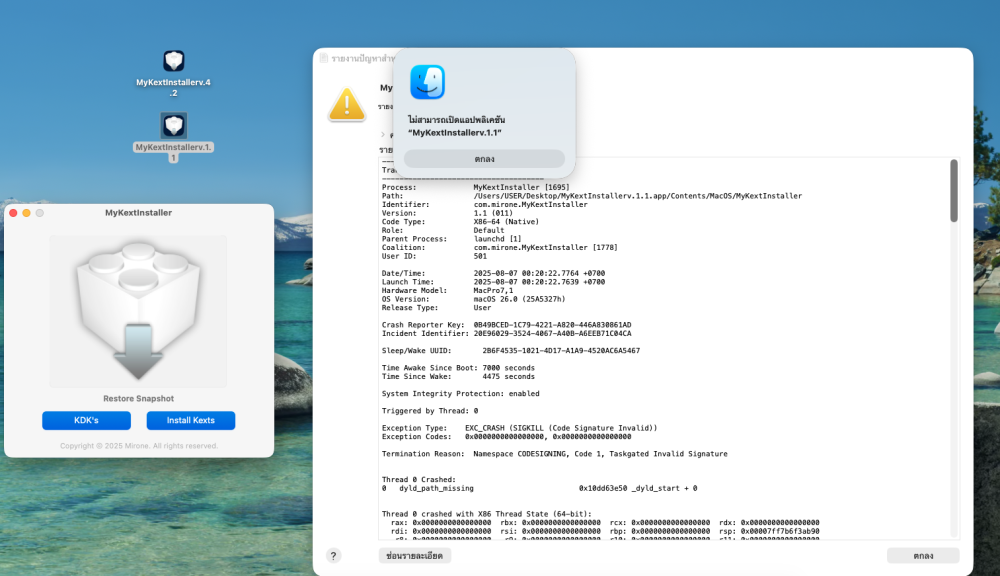Minimize the MyKextInstaller window

26,213
